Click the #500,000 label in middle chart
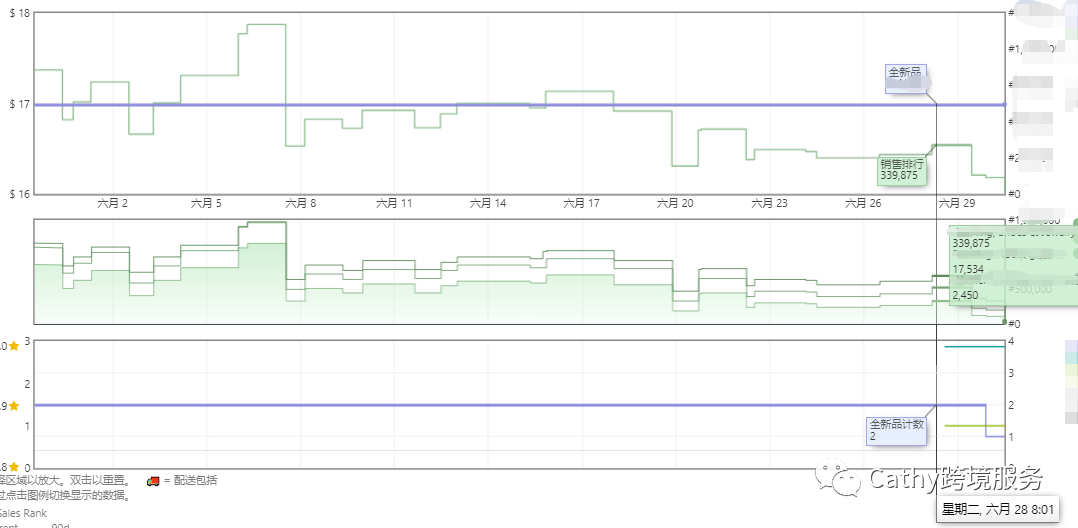This screenshot has width=1078, height=528. pyautogui.click(x=1029, y=289)
